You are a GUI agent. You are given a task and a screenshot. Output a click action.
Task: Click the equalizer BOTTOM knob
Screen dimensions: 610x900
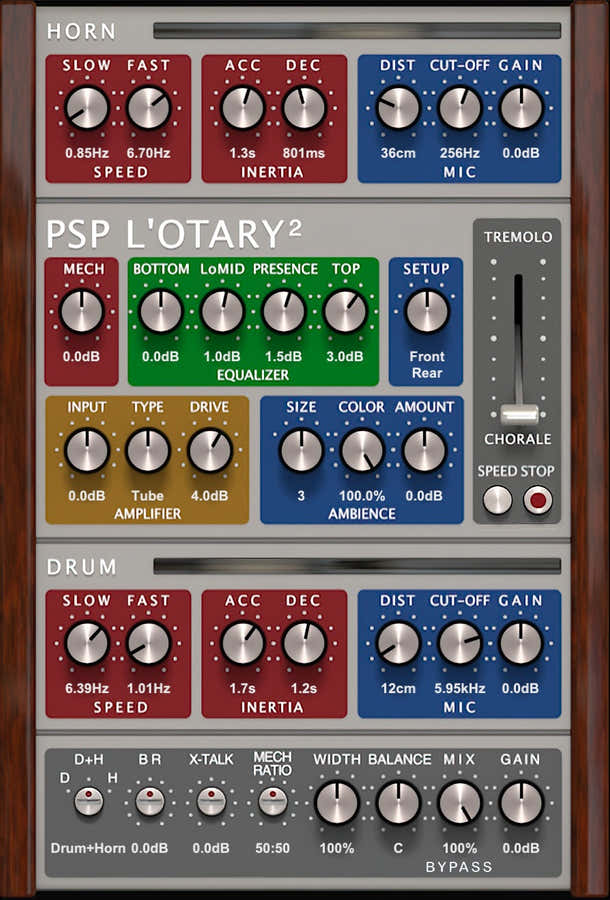pyautogui.click(x=161, y=311)
